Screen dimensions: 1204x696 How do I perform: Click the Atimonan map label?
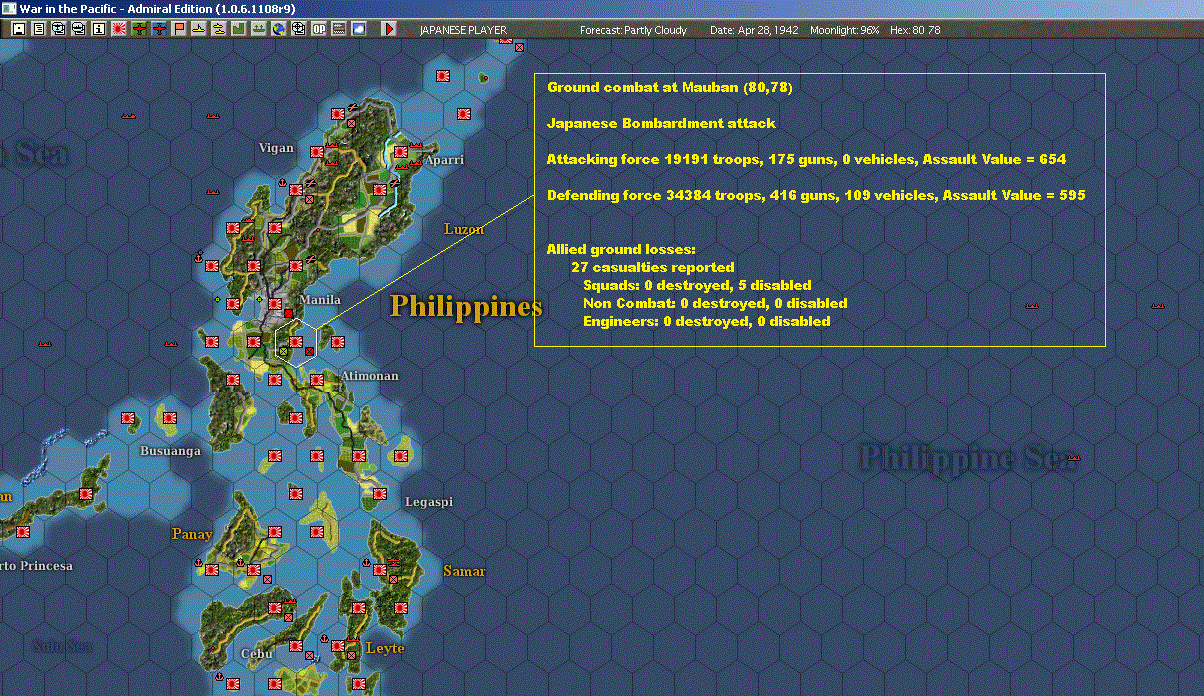coord(369,376)
